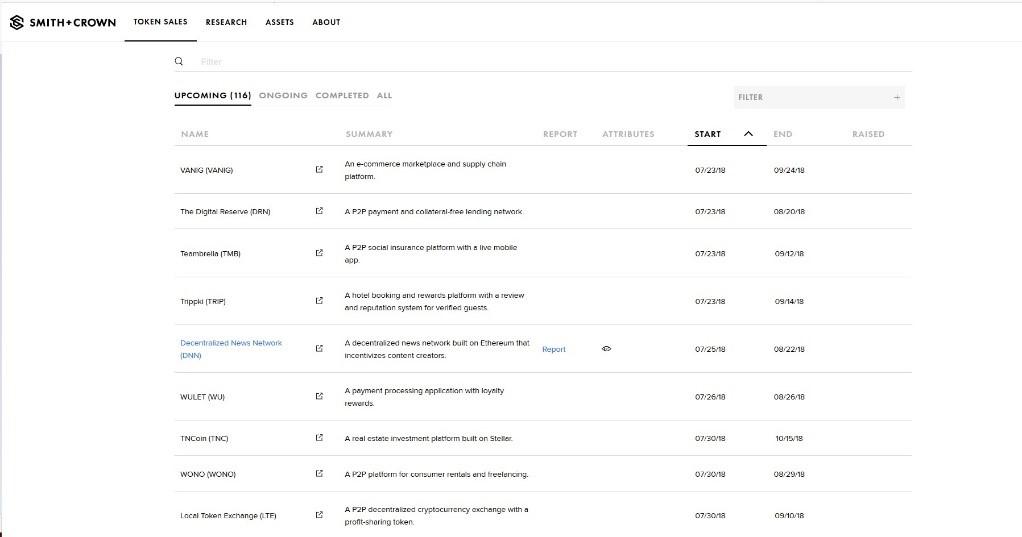Viewport: 1022px width, 537px height.
Task: Click the ATTRIBUTES column header
Action: tap(628, 134)
